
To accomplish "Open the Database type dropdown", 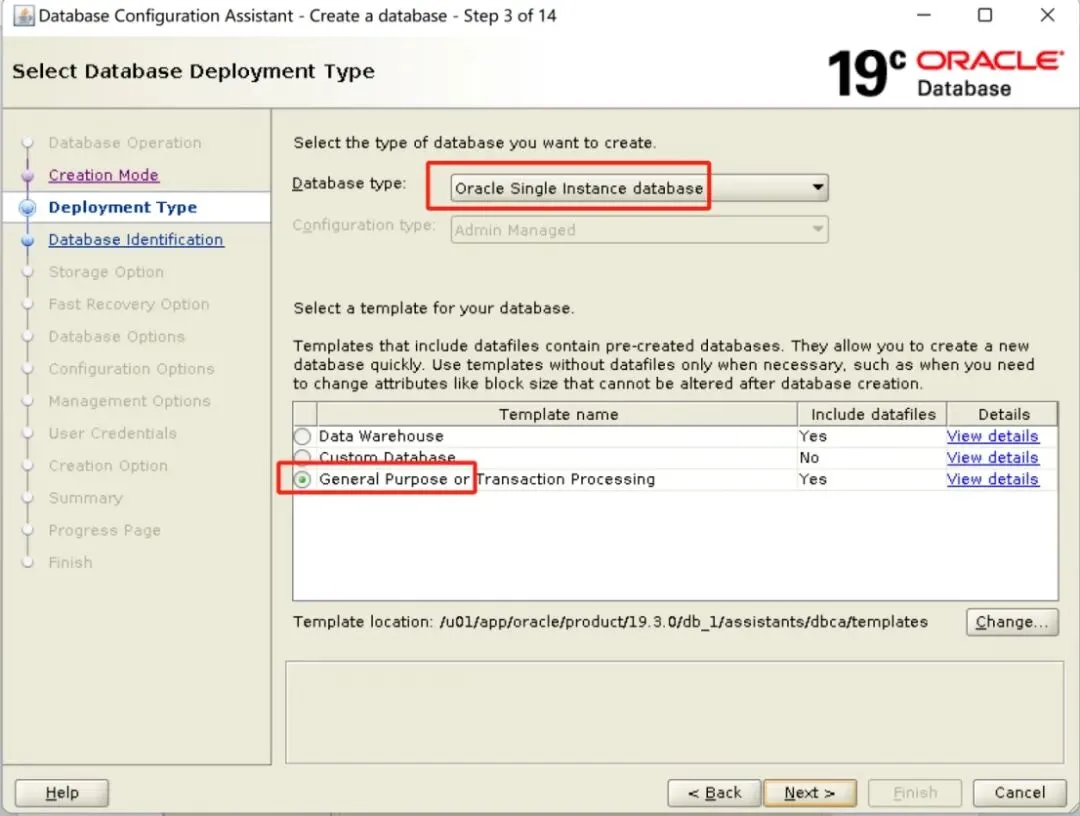I will pyautogui.click(x=639, y=188).
